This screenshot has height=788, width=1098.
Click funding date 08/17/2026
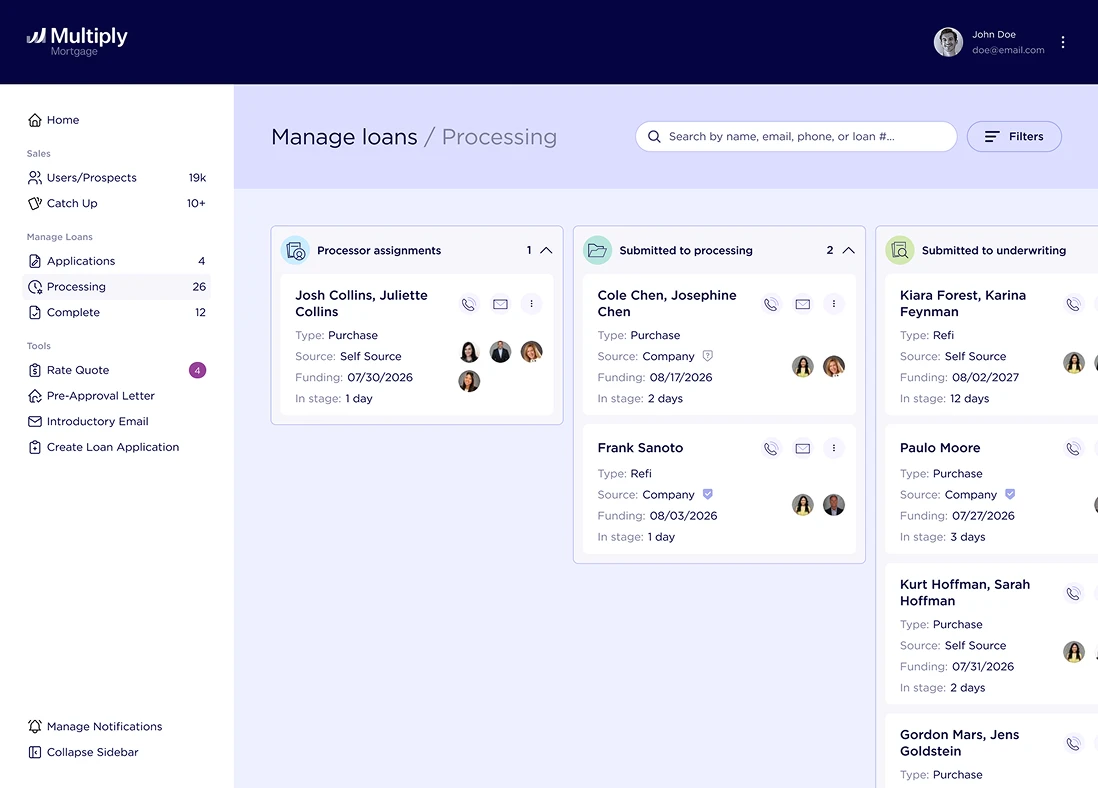[x=681, y=378]
